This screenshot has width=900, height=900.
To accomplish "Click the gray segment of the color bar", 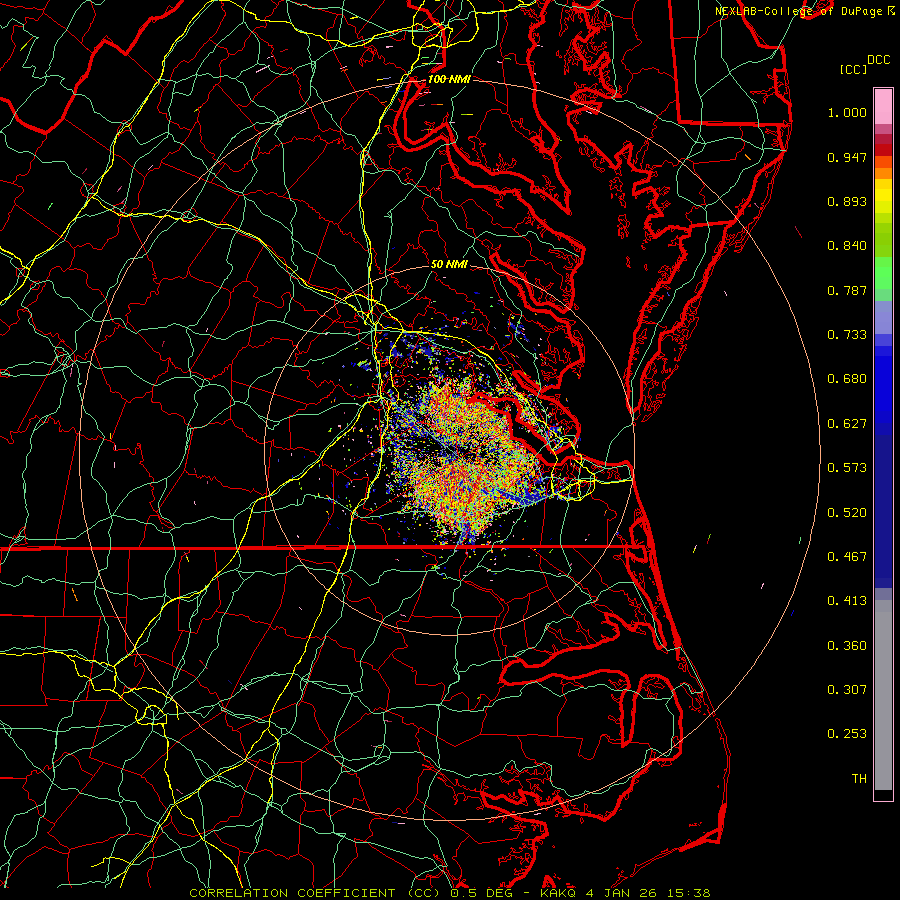I will pyautogui.click(x=883, y=695).
